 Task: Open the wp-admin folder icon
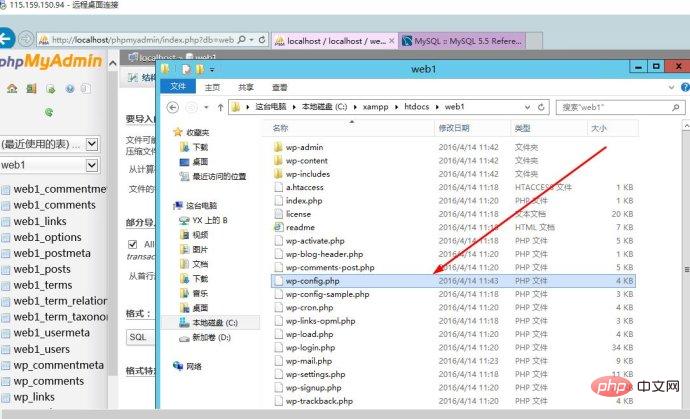tap(278, 147)
